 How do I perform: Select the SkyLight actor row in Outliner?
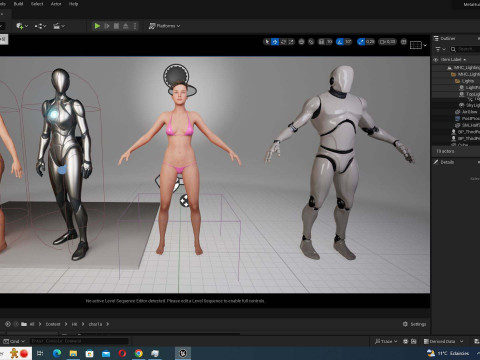(469, 105)
